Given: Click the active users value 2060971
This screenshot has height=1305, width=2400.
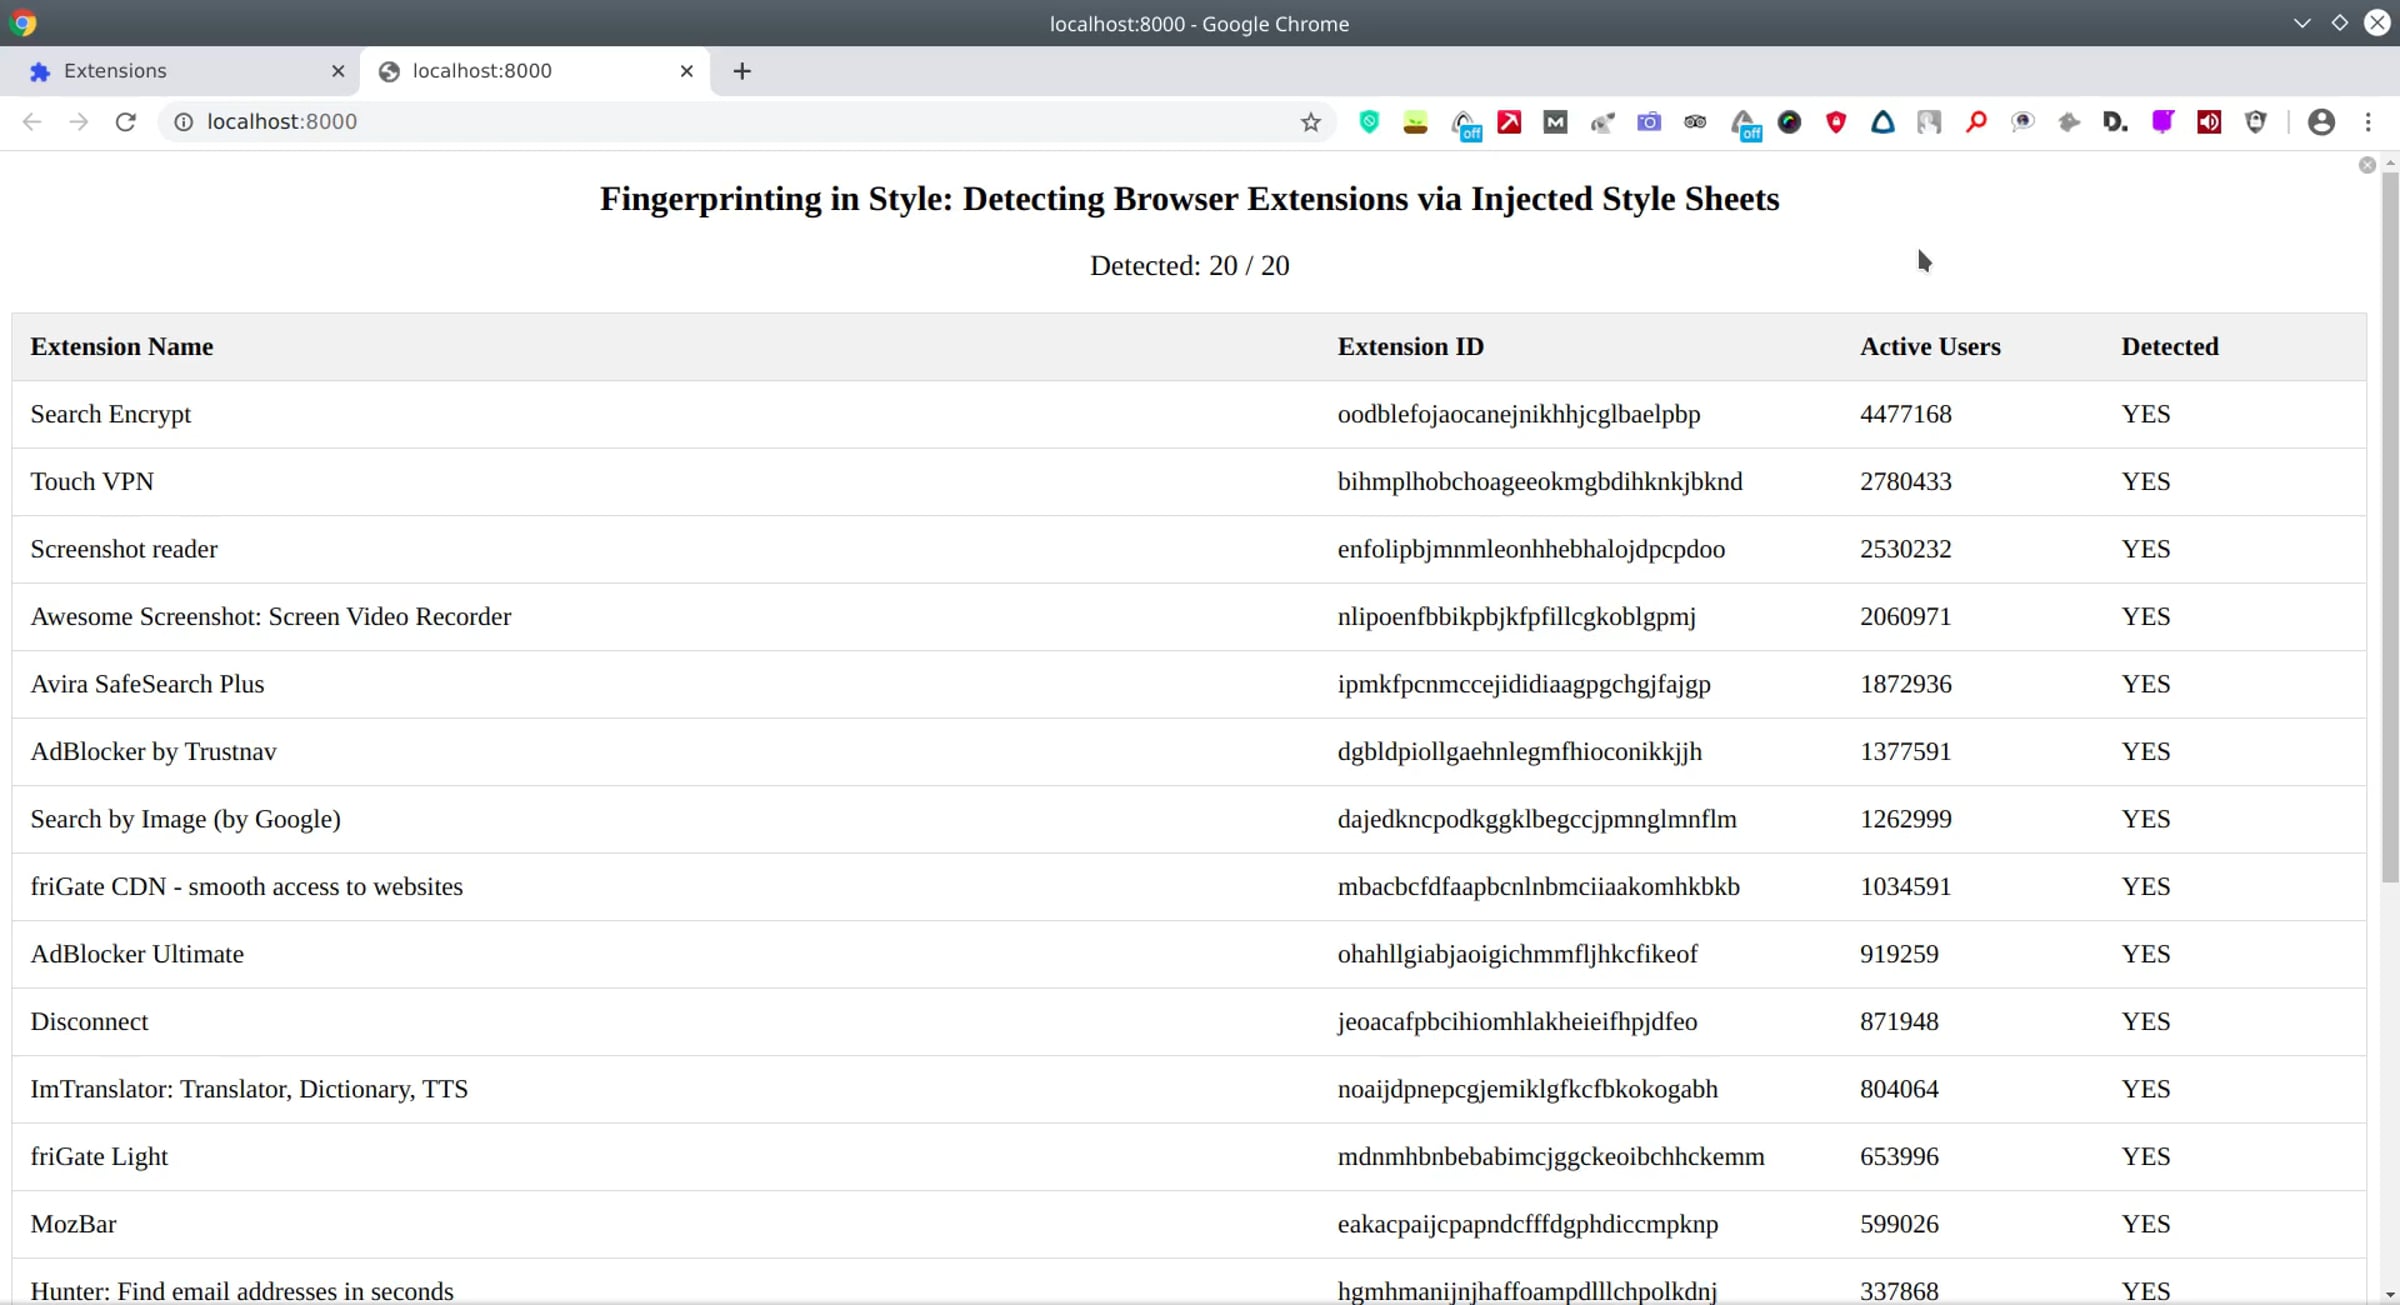Looking at the screenshot, I should click(1905, 617).
